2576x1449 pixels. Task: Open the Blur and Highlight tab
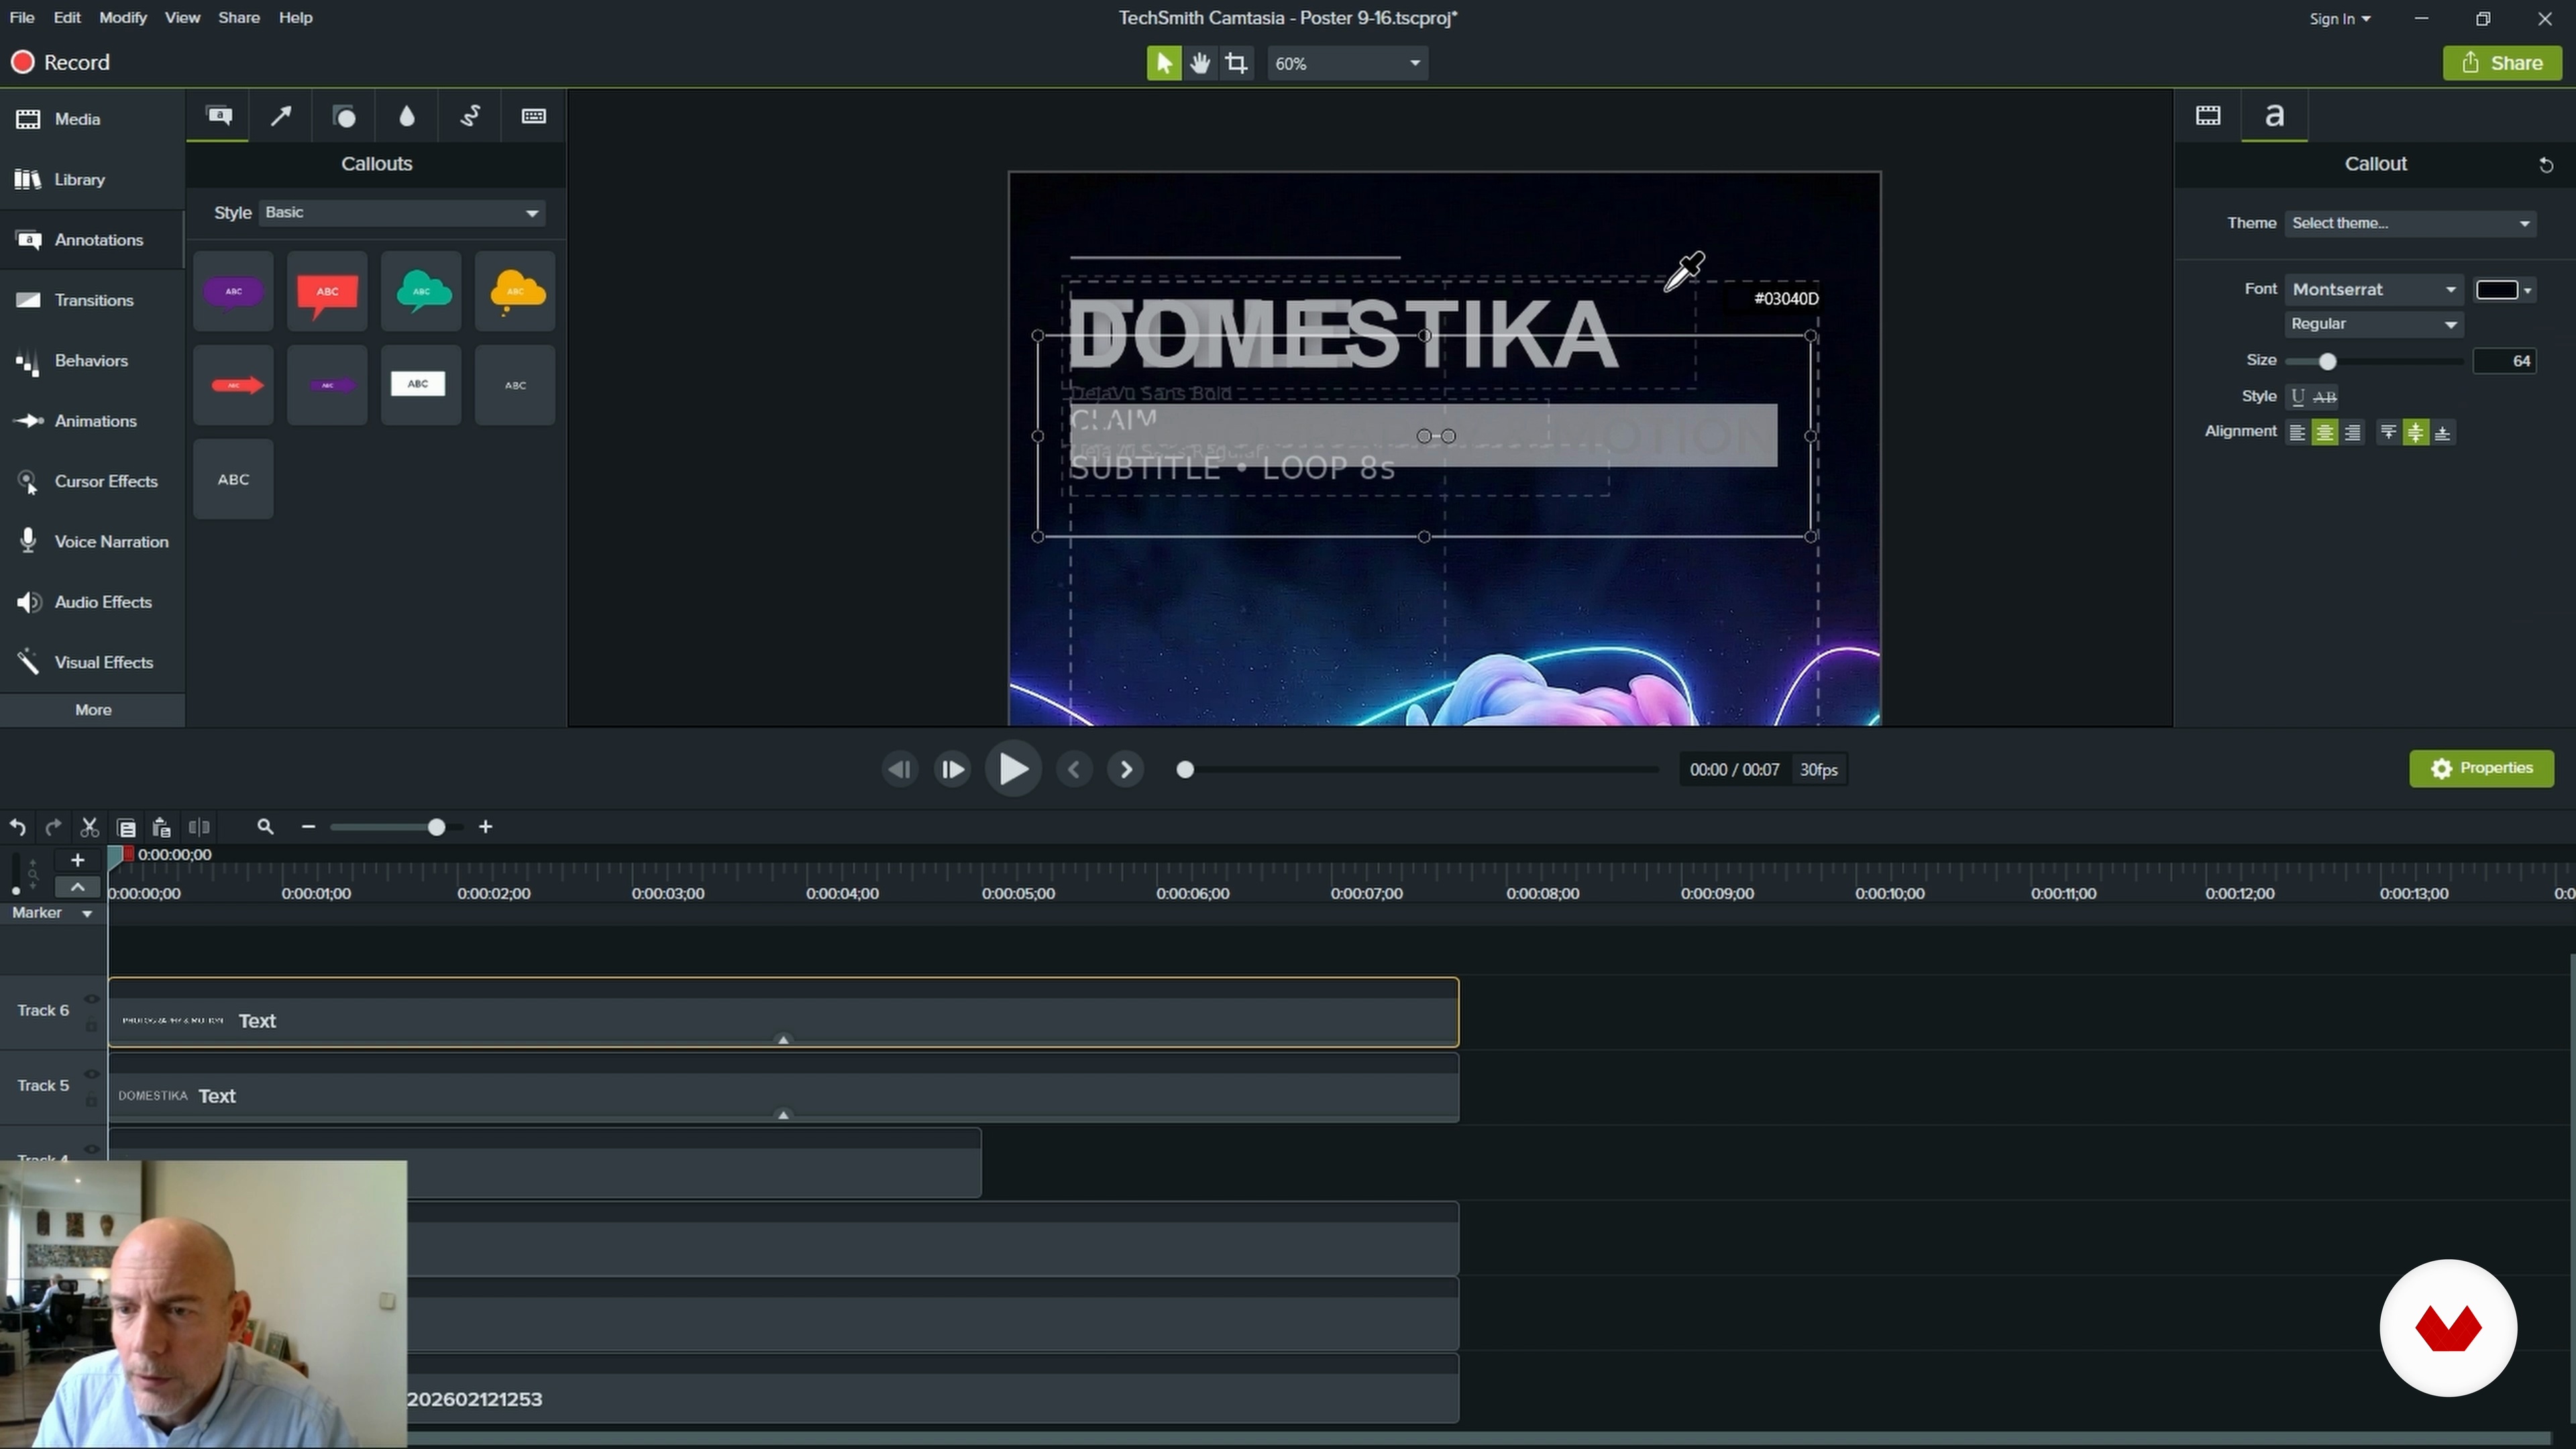407,116
